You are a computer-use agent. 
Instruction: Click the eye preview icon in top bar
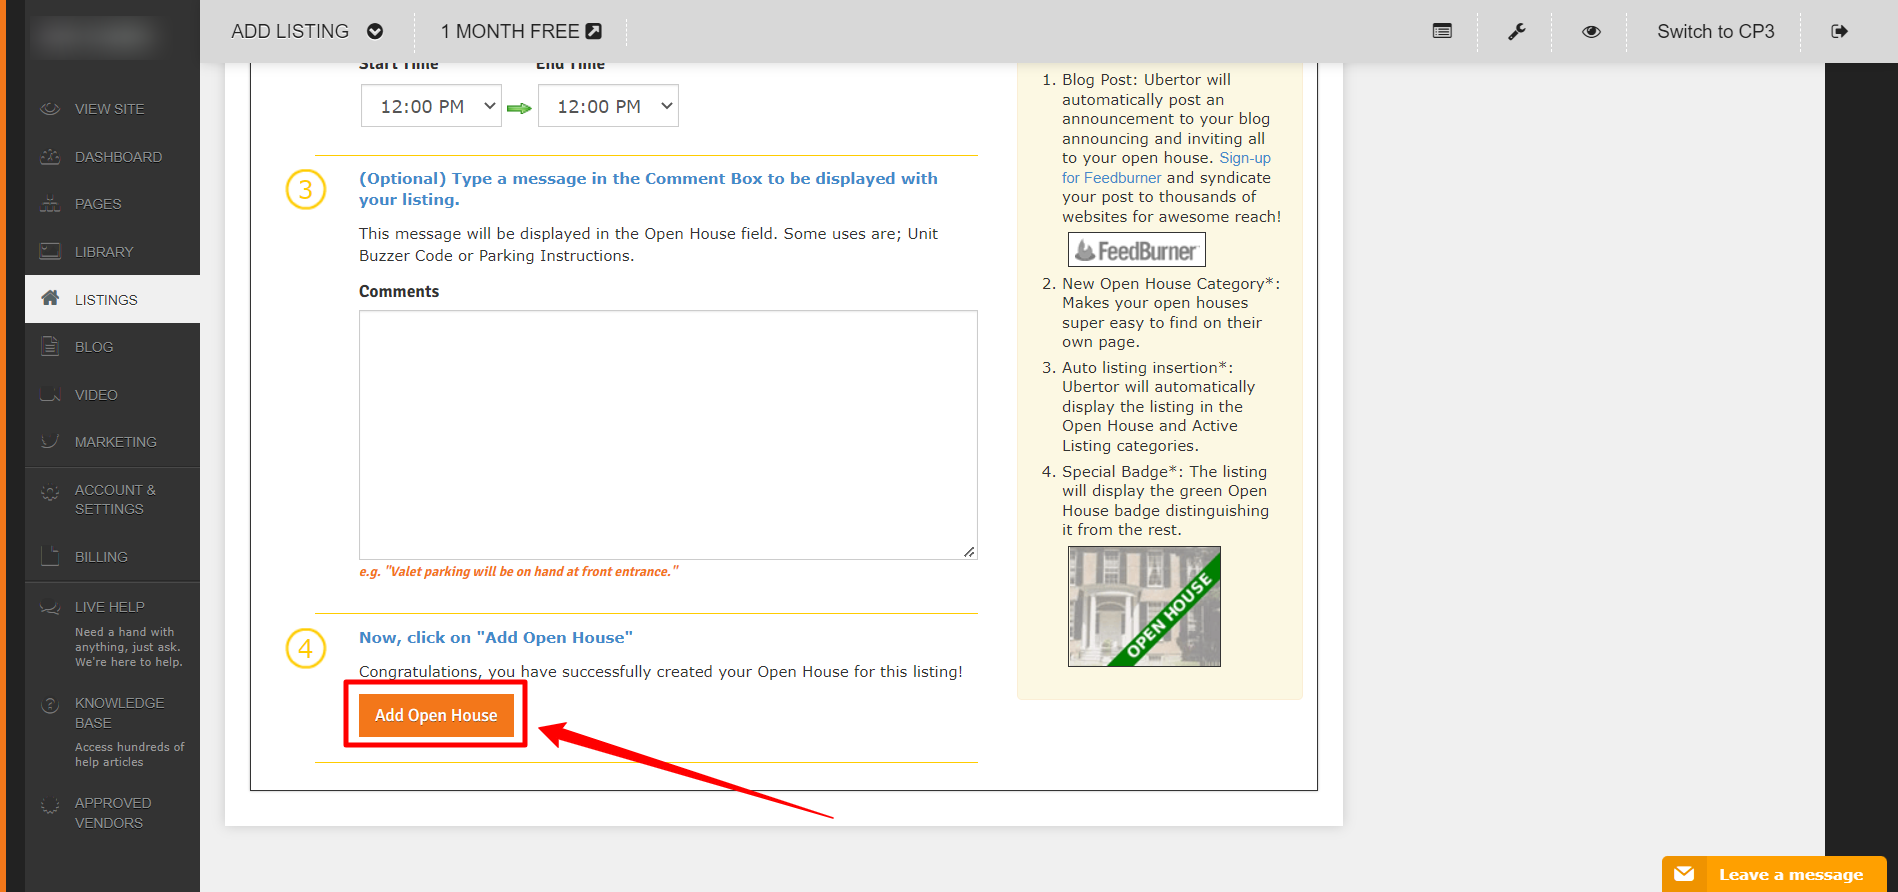(1591, 31)
